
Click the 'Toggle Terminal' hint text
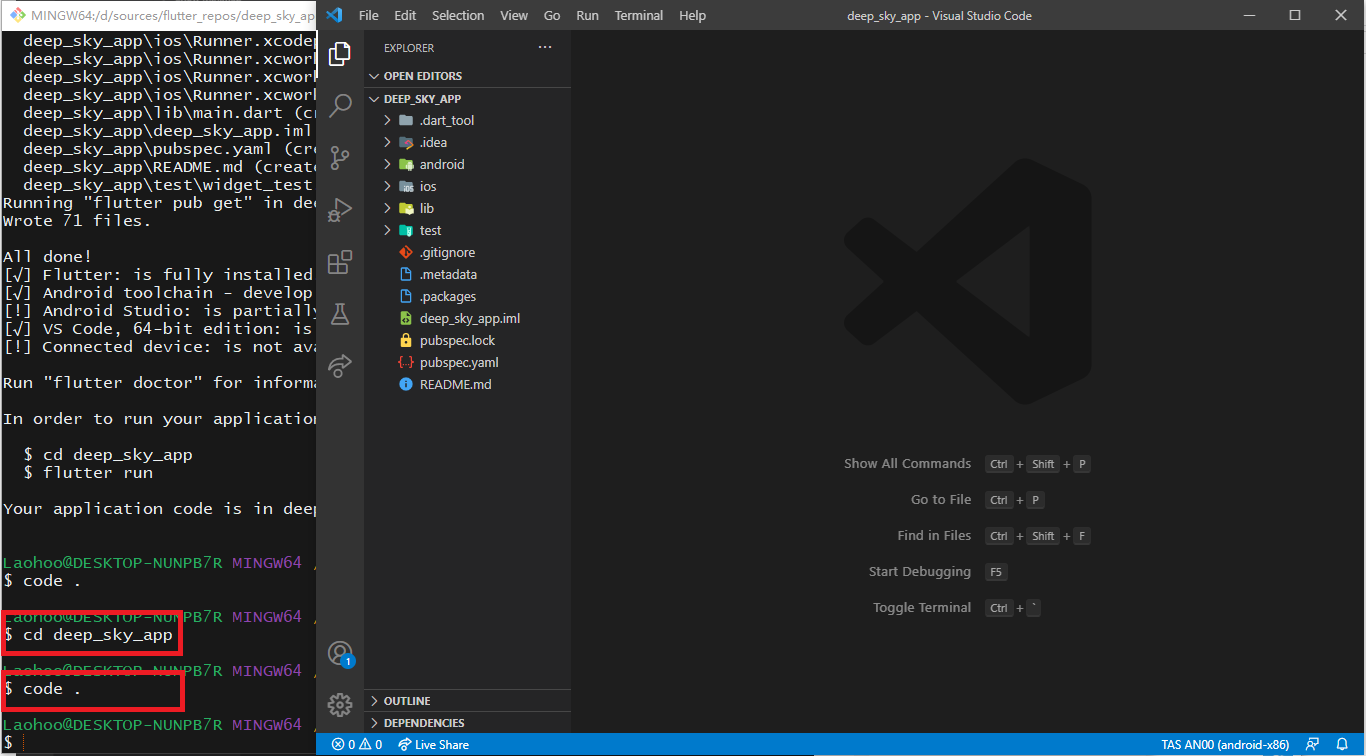[922, 607]
